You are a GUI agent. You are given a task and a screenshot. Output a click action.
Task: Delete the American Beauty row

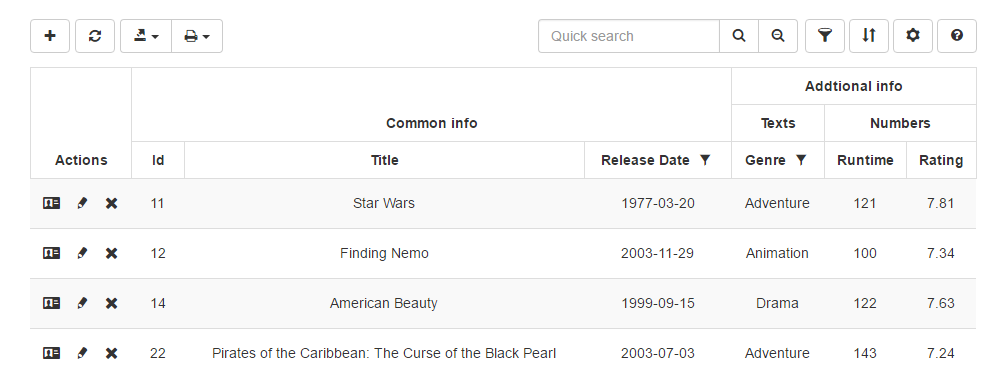coord(112,303)
